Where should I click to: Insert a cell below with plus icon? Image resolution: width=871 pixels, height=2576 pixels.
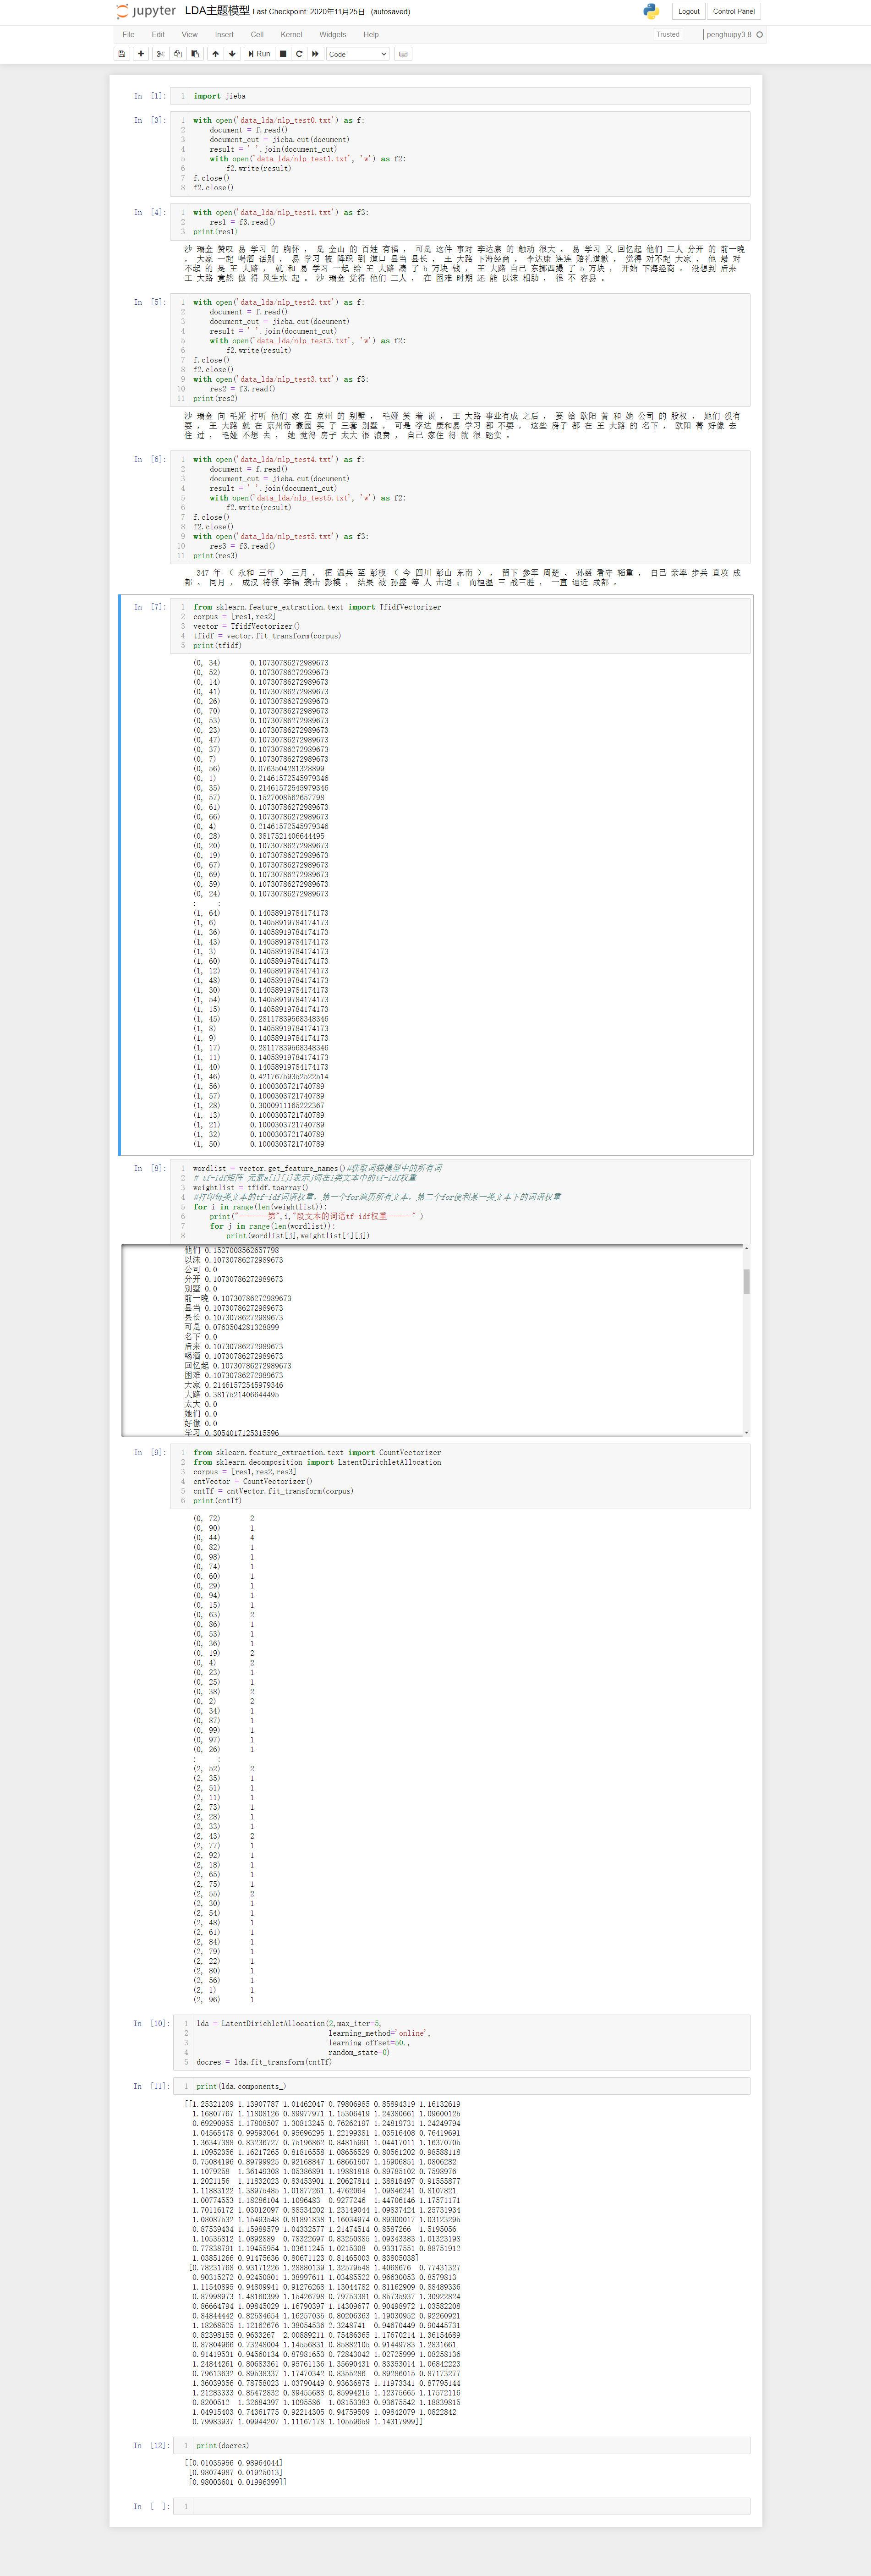point(141,54)
